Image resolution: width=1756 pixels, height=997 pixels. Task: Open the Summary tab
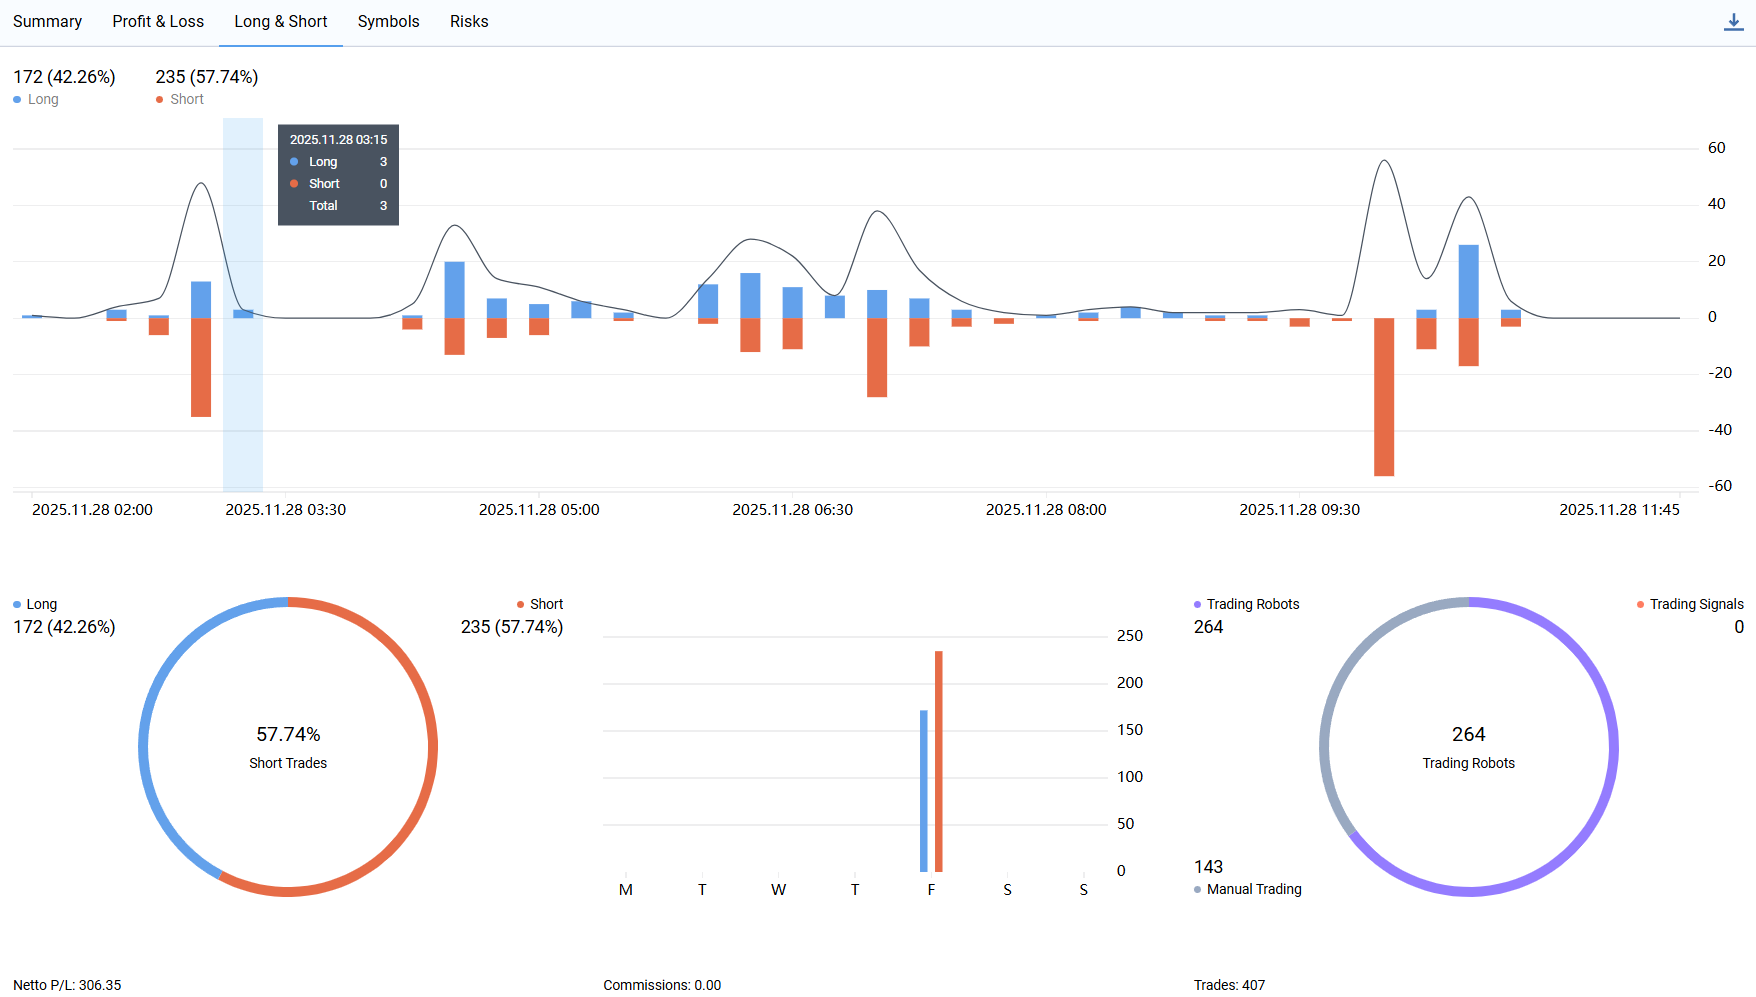[x=47, y=22]
